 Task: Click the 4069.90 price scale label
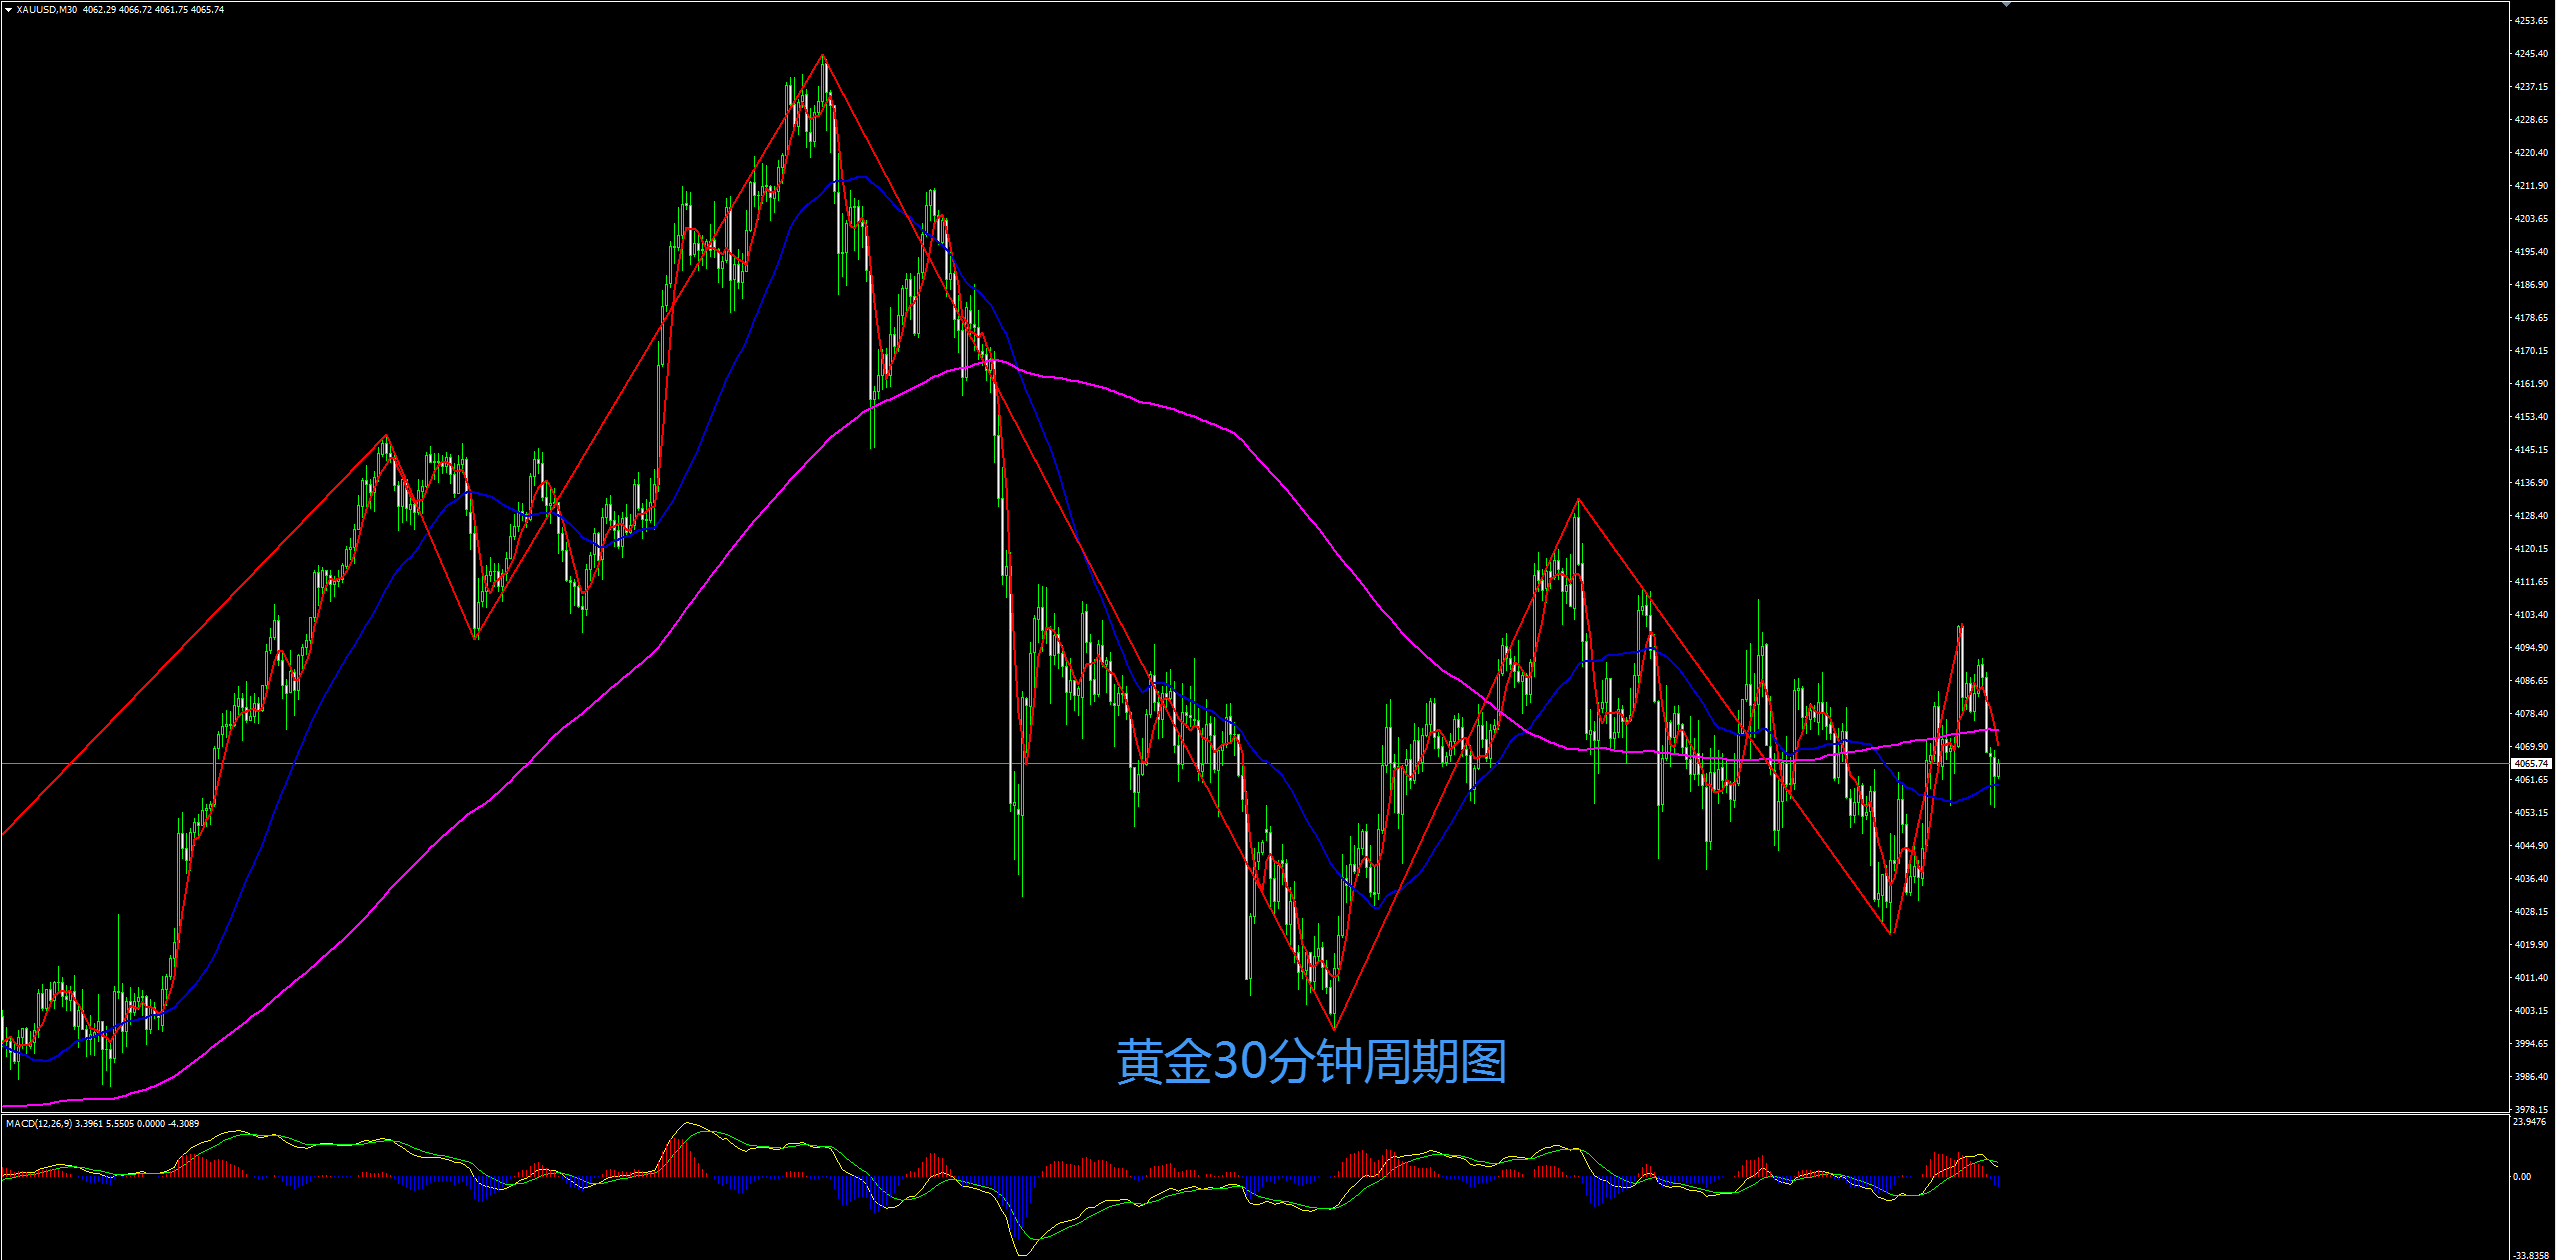point(2530,747)
